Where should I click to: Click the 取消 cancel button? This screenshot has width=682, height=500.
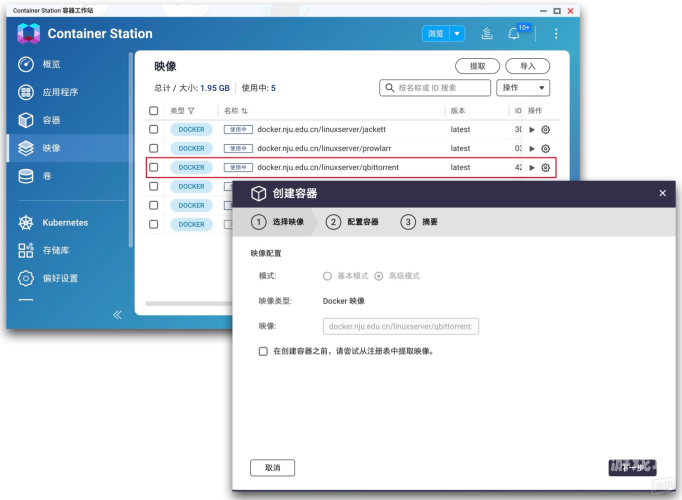pyautogui.click(x=272, y=468)
